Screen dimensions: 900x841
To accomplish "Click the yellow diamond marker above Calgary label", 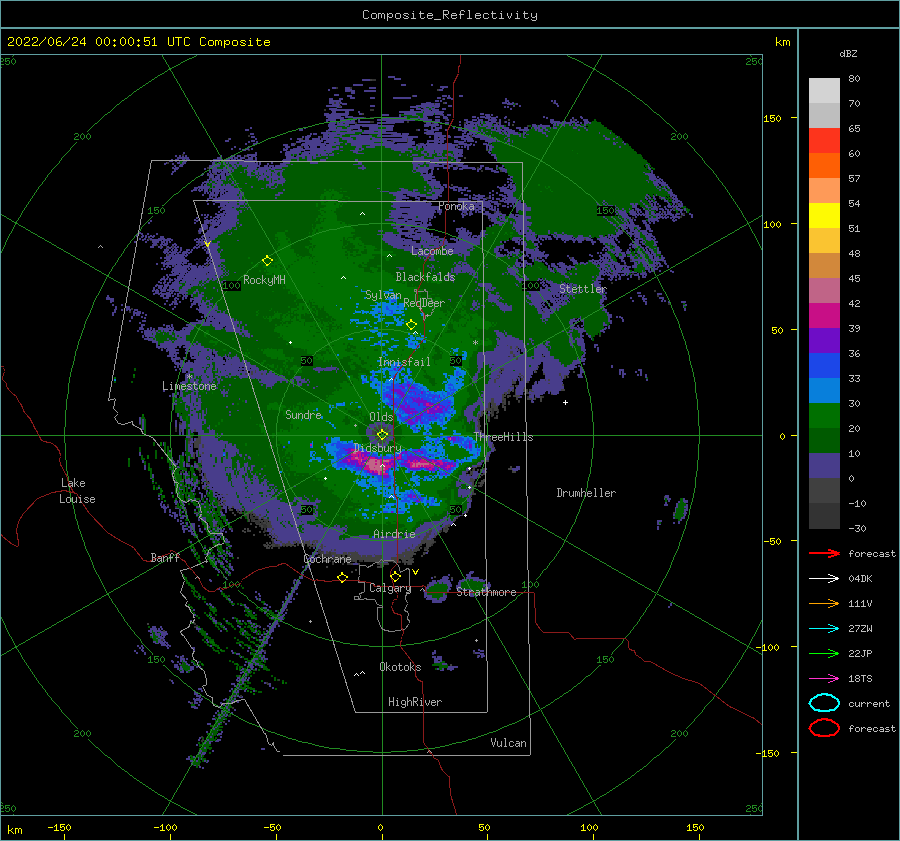I will (x=395, y=576).
